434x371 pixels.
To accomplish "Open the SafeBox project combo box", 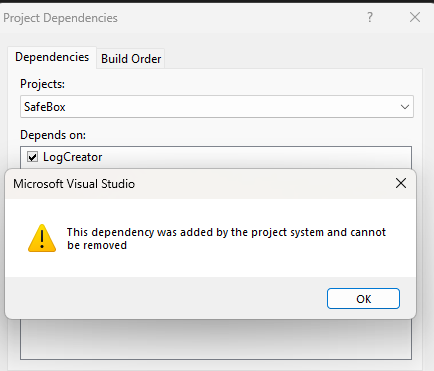I will coord(217,107).
